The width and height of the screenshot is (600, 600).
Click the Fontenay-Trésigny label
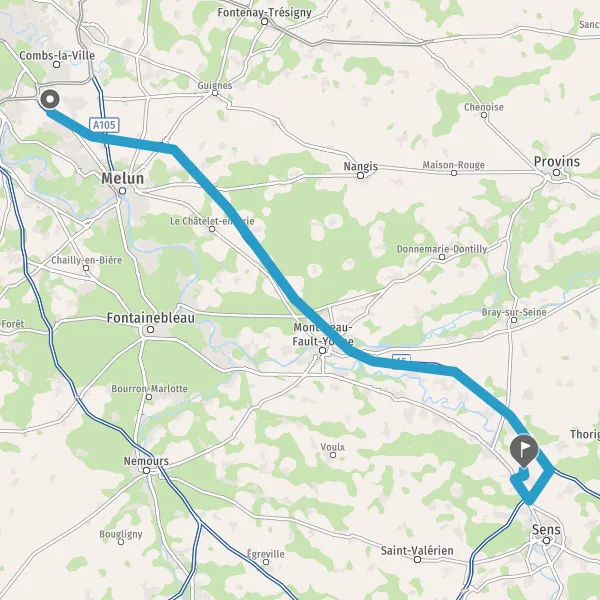264,12
